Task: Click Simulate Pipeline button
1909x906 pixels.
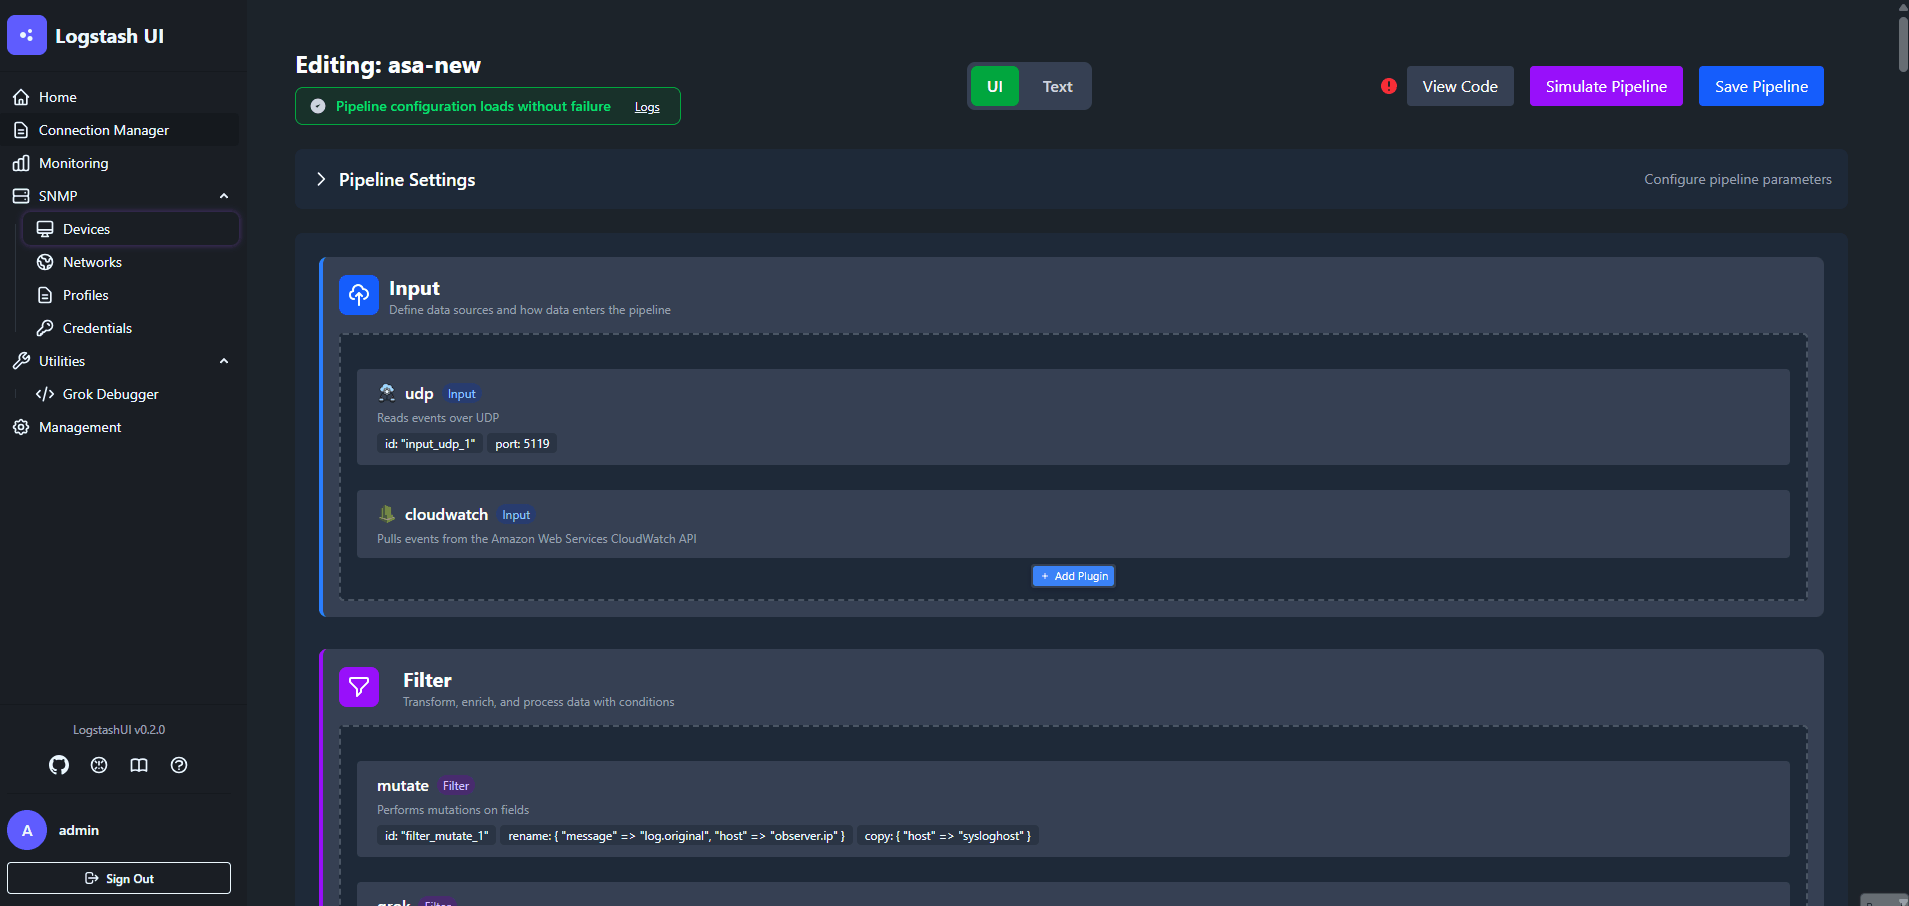Action: click(1606, 86)
